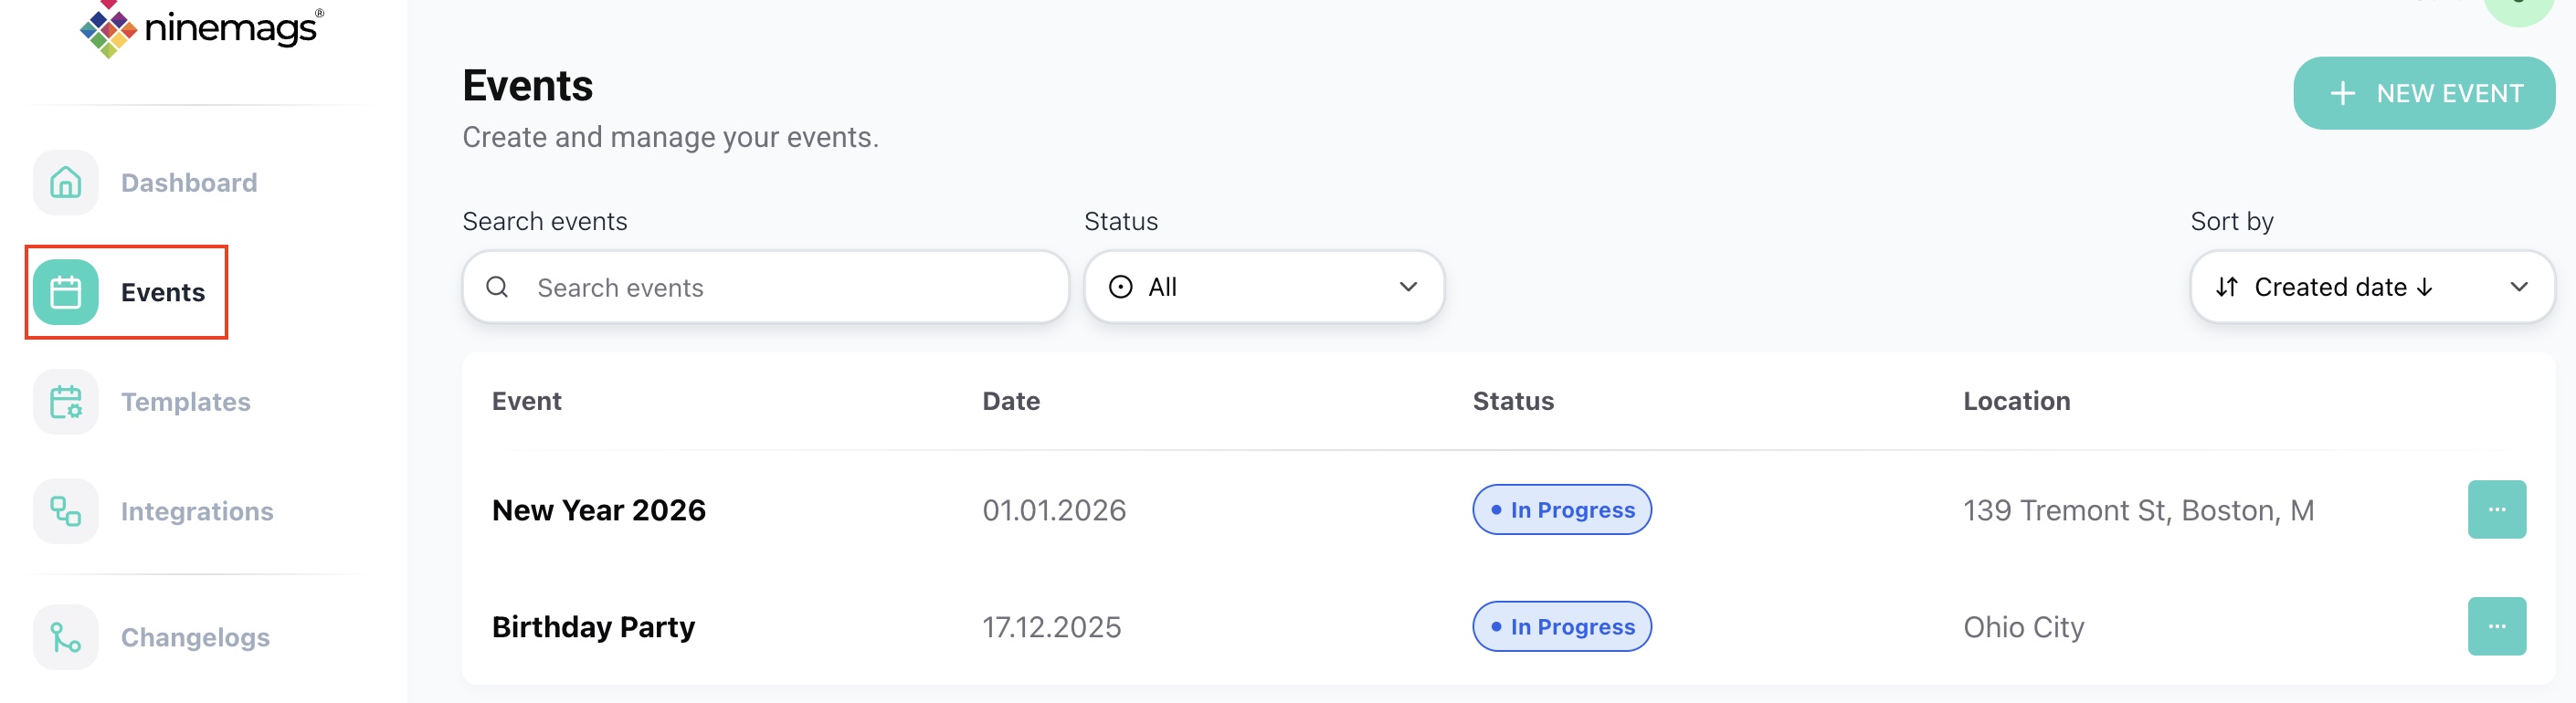Expand the Status filter dropdown
The width and height of the screenshot is (2576, 703).
click(x=1263, y=287)
